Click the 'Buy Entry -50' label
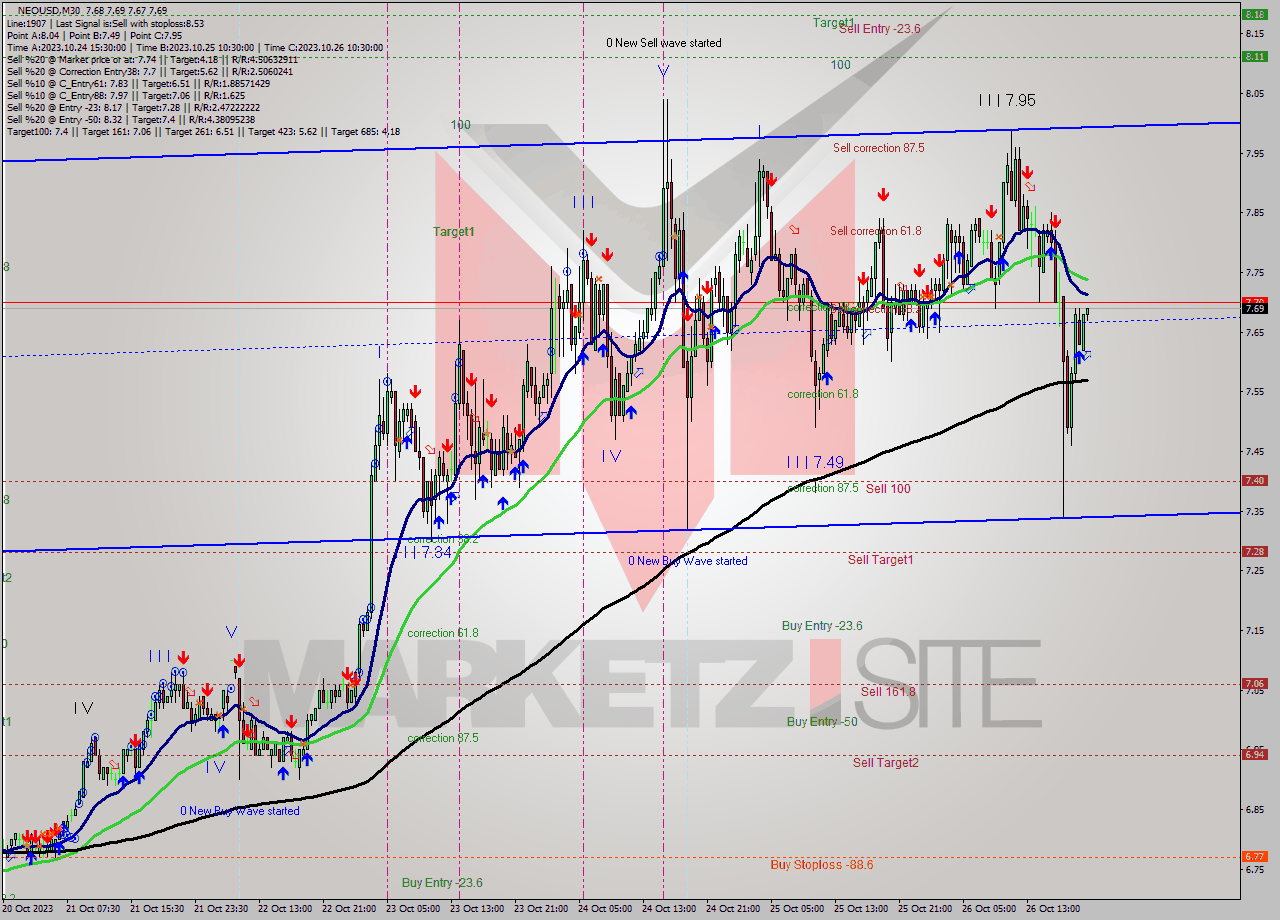The width and height of the screenshot is (1280, 920). [x=822, y=721]
